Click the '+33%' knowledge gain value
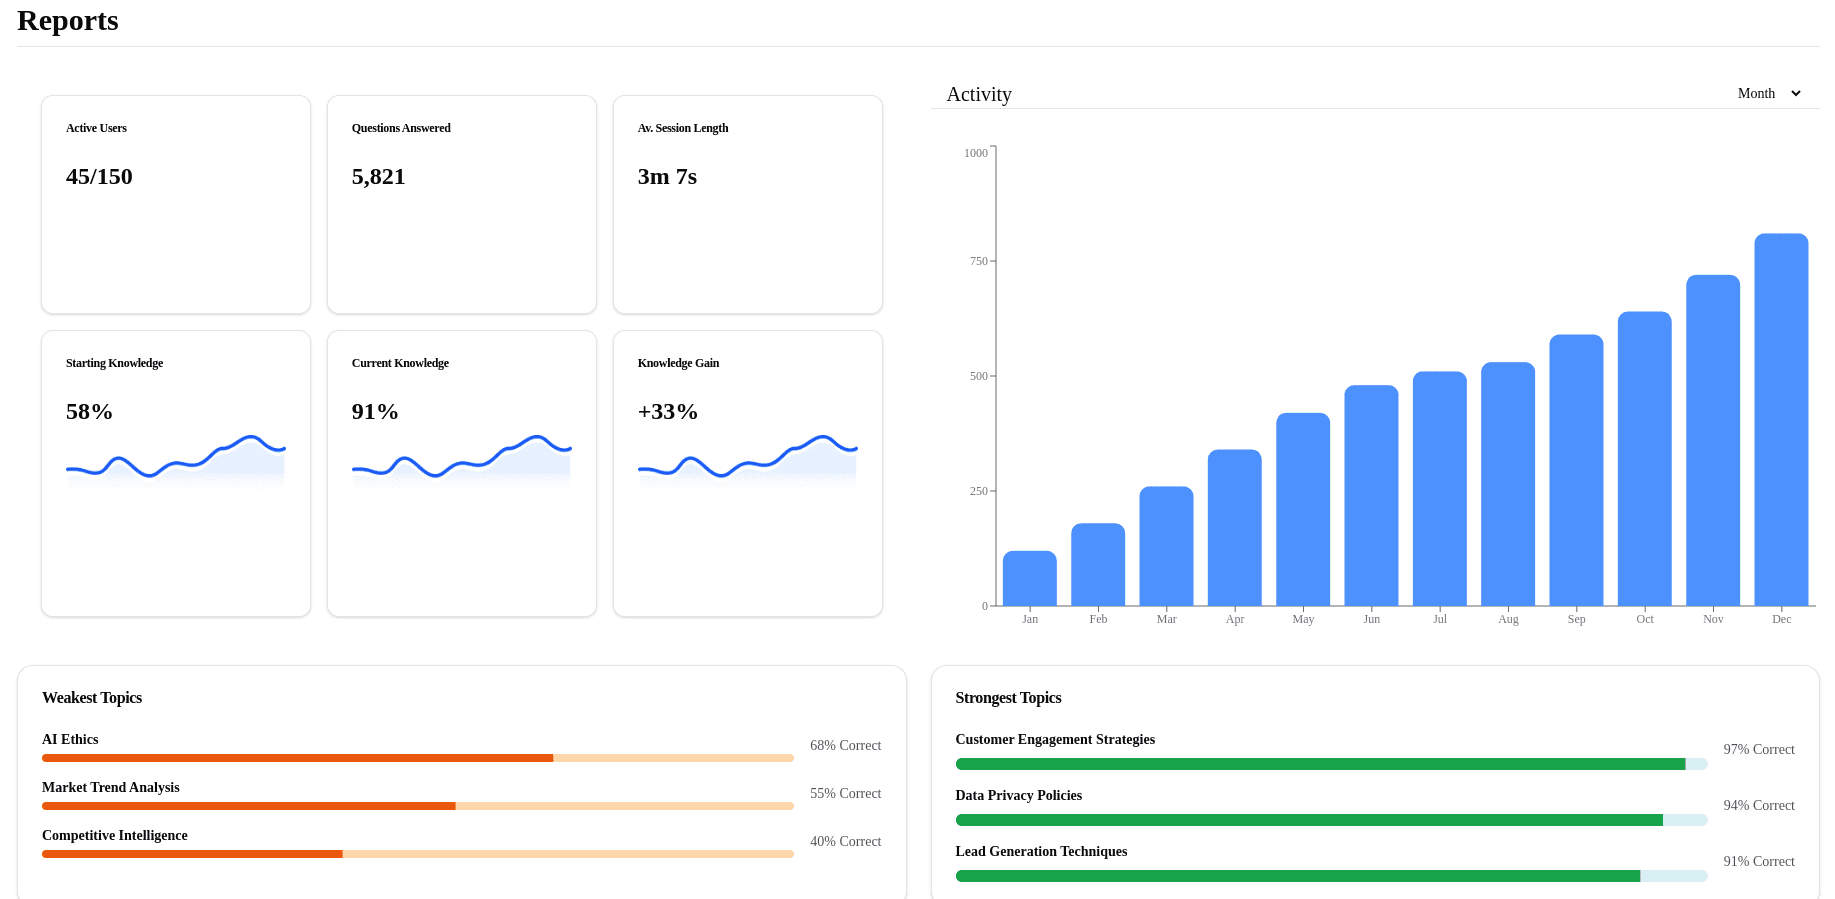This screenshot has width=1835, height=899. (x=668, y=412)
